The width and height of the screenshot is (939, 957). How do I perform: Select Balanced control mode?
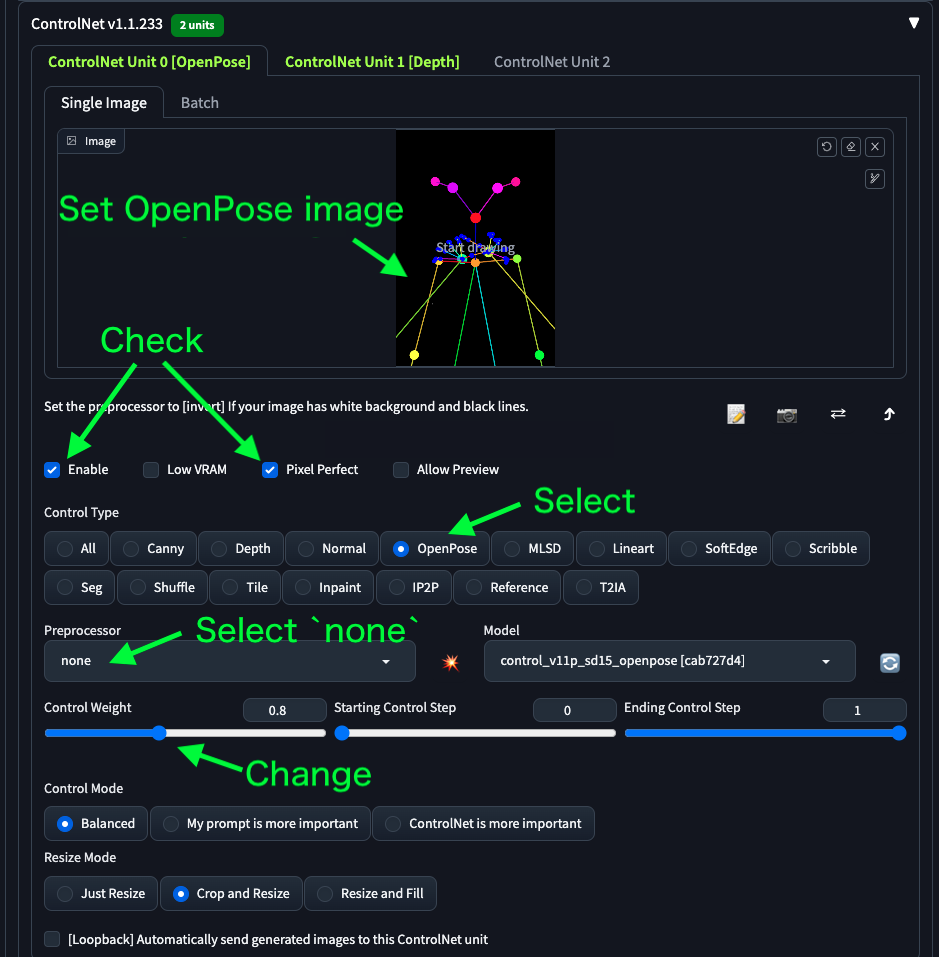[96, 824]
